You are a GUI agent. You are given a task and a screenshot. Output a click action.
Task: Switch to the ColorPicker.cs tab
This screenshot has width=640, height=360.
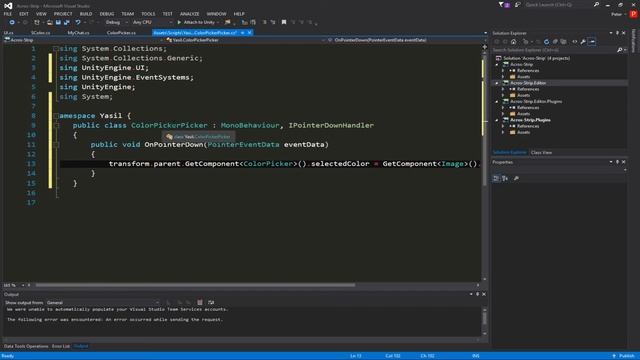[121, 33]
